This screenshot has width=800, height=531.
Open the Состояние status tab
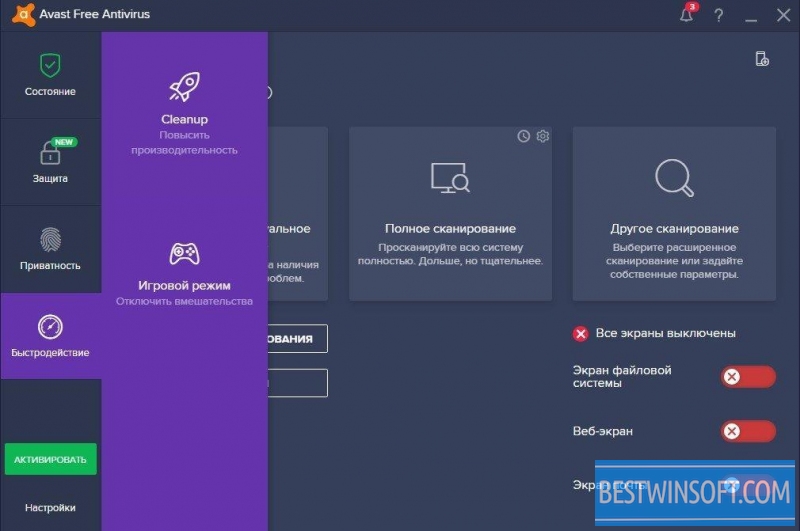(x=51, y=75)
